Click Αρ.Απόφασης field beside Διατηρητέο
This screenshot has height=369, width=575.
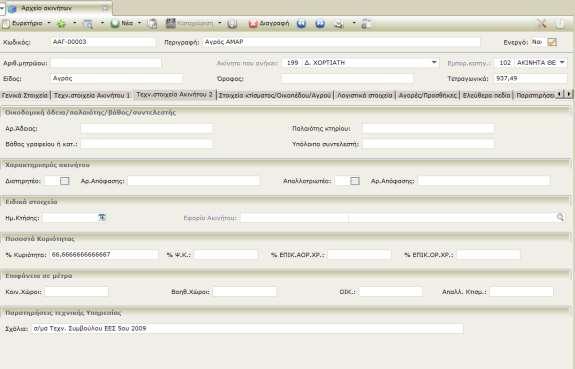pos(194,181)
